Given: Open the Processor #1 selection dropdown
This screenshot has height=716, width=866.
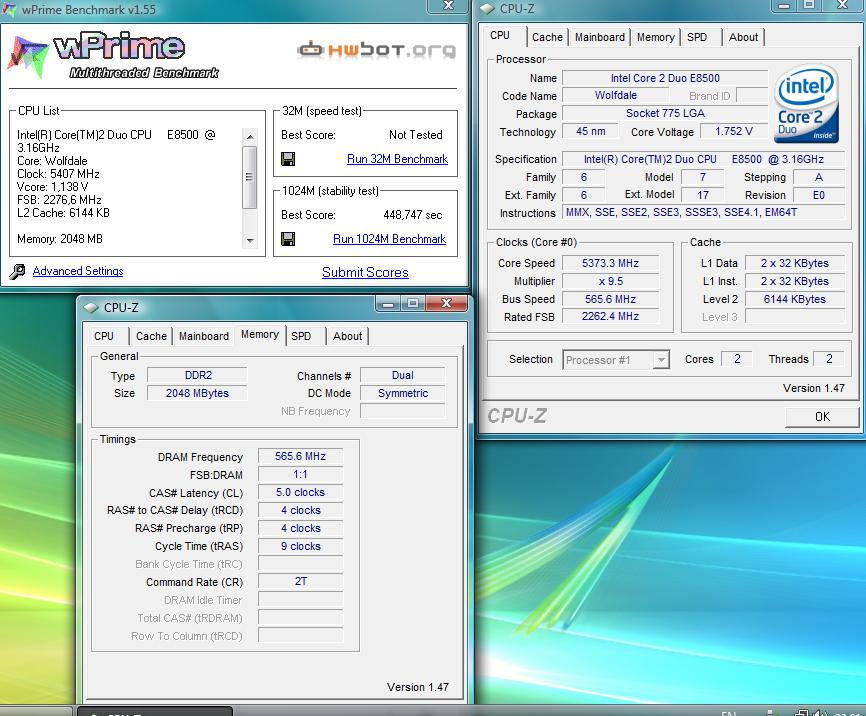Looking at the screenshot, I should coord(616,360).
